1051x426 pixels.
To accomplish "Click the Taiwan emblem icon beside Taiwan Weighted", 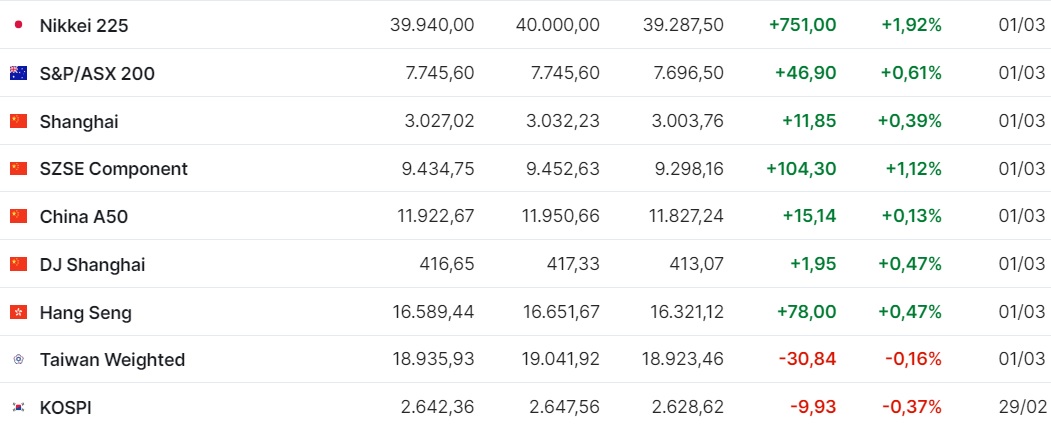I will 19,360.
